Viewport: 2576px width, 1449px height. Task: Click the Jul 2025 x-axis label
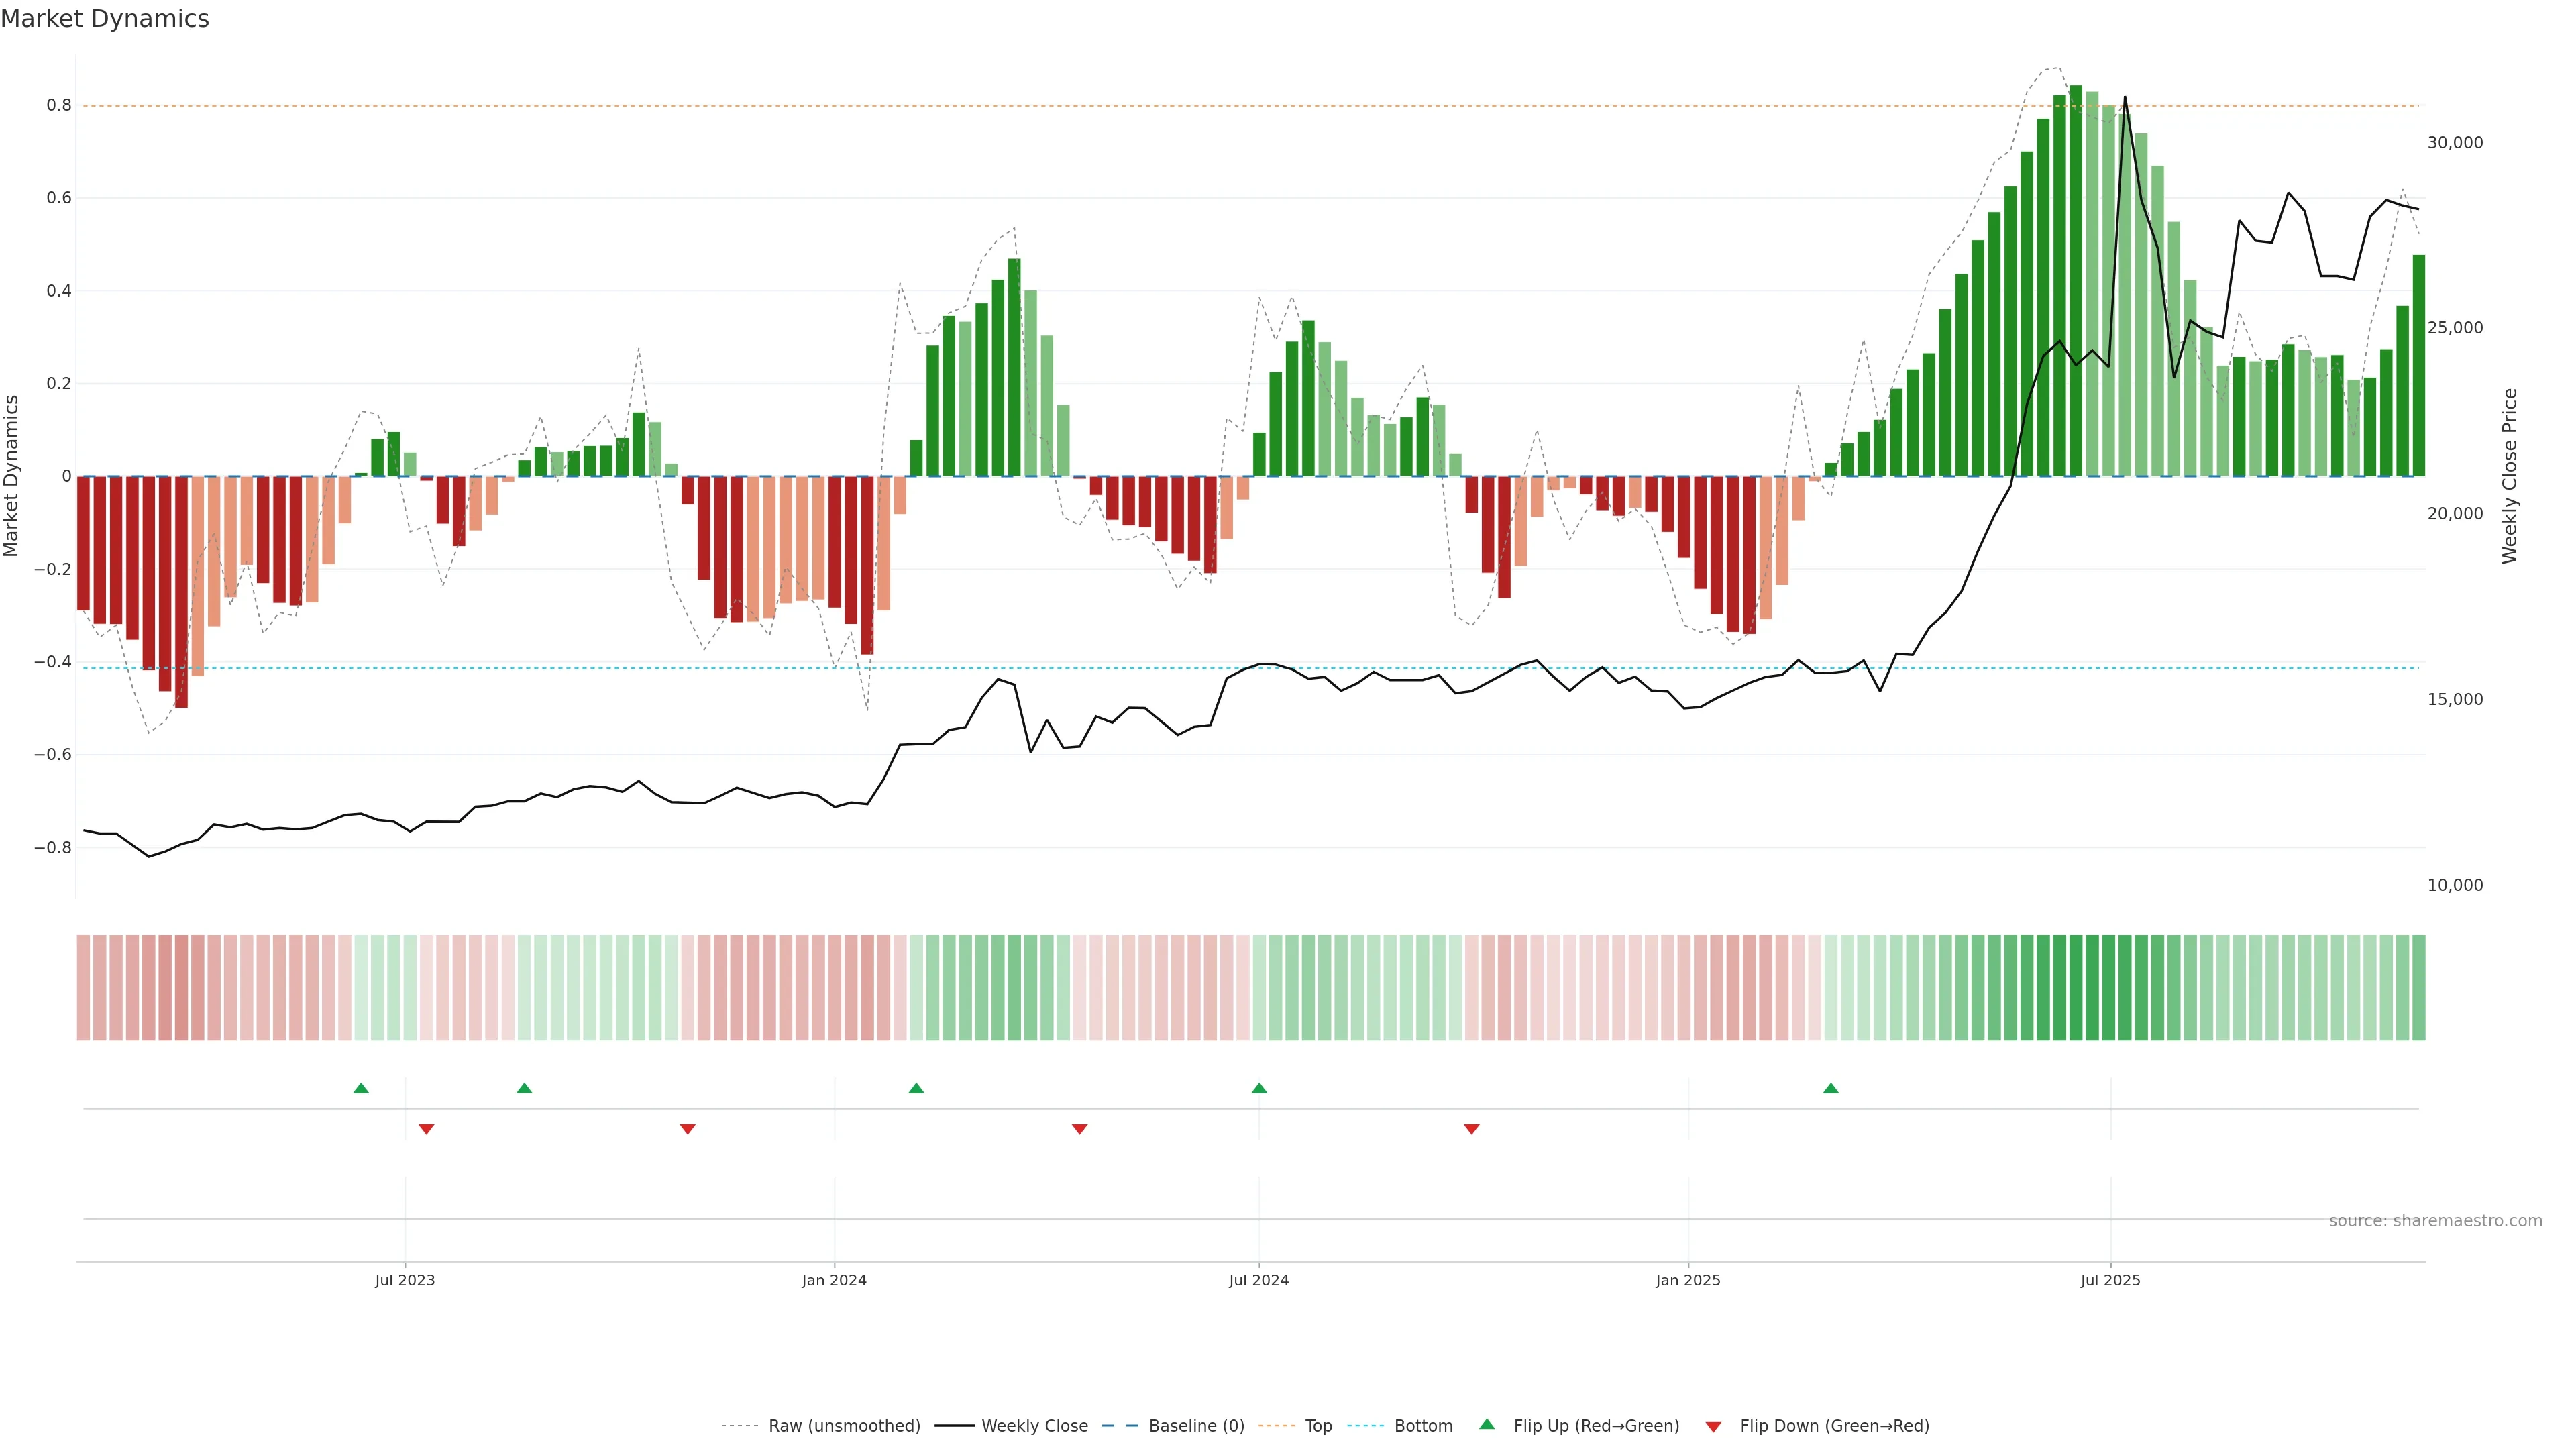pyautogui.click(x=2110, y=1280)
